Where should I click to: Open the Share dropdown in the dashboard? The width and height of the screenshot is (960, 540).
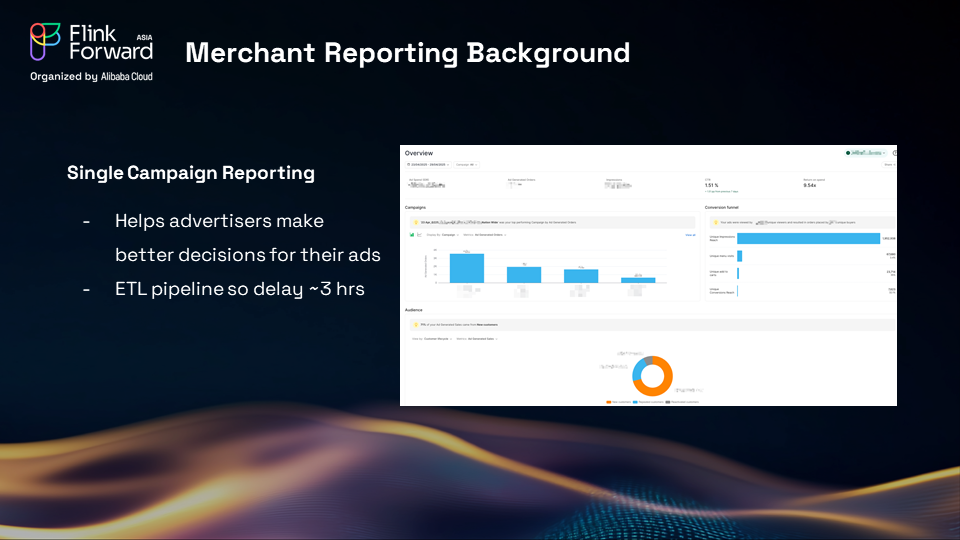[x=890, y=165]
